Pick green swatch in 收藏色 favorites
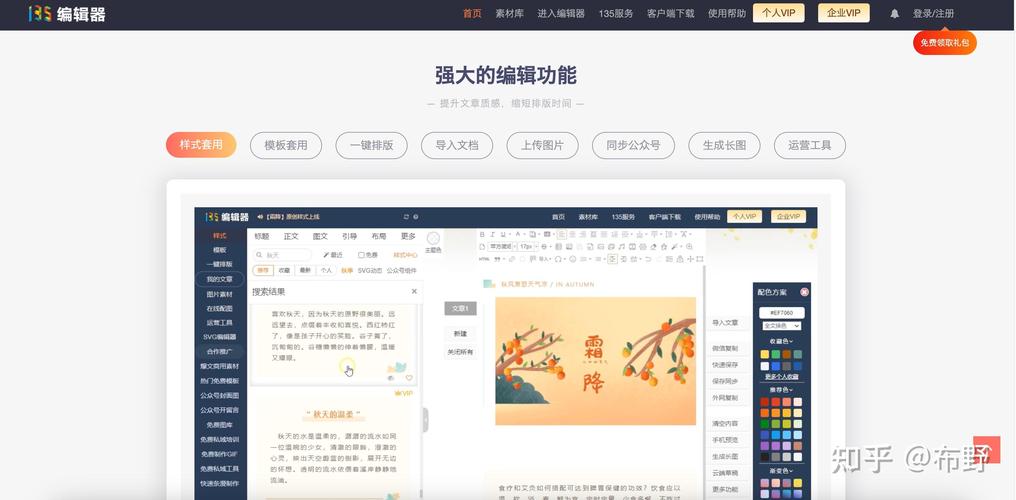 coord(776,354)
